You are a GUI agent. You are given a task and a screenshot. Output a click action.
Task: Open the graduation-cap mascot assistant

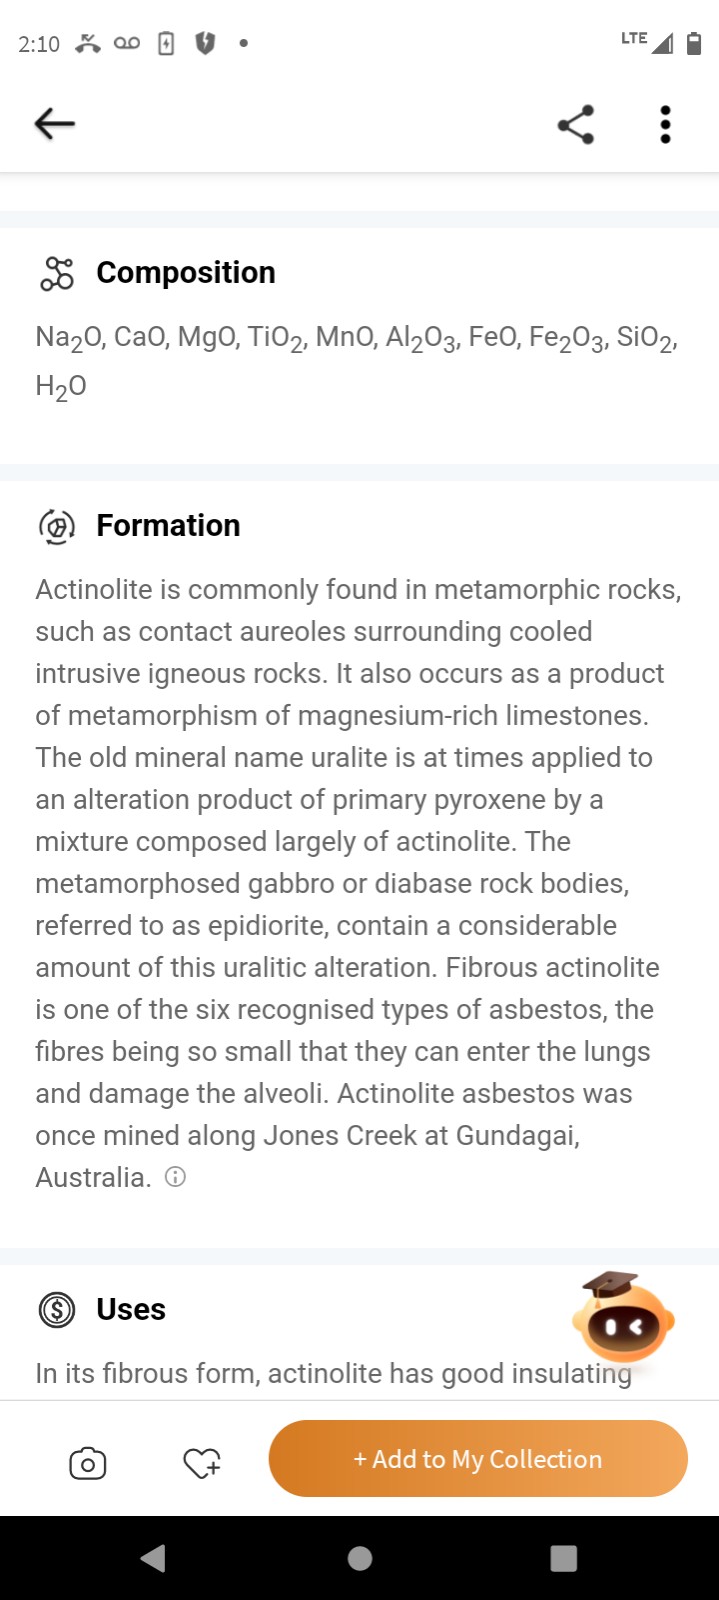623,1317
